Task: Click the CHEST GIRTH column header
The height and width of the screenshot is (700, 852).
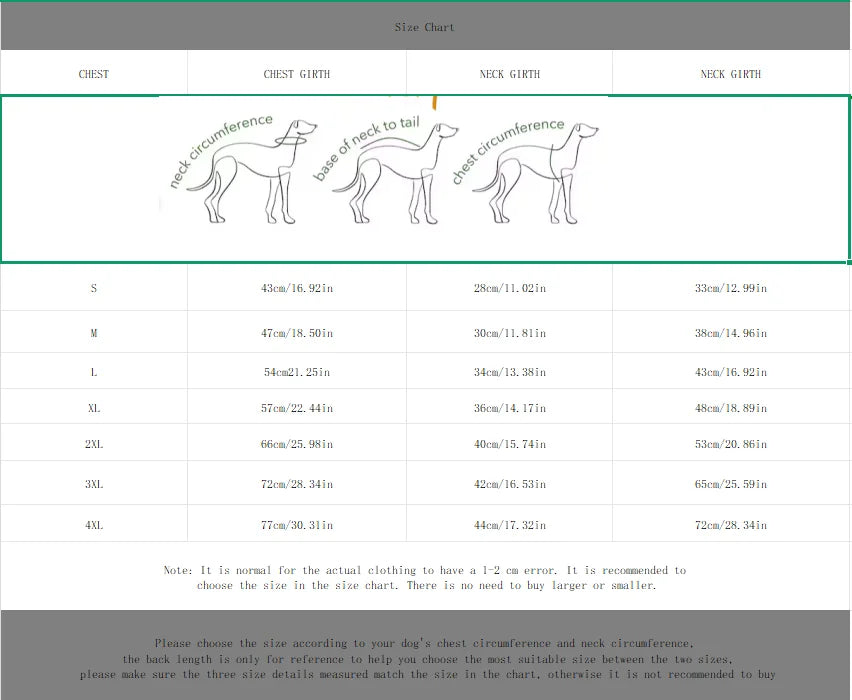Action: pyautogui.click(x=297, y=74)
